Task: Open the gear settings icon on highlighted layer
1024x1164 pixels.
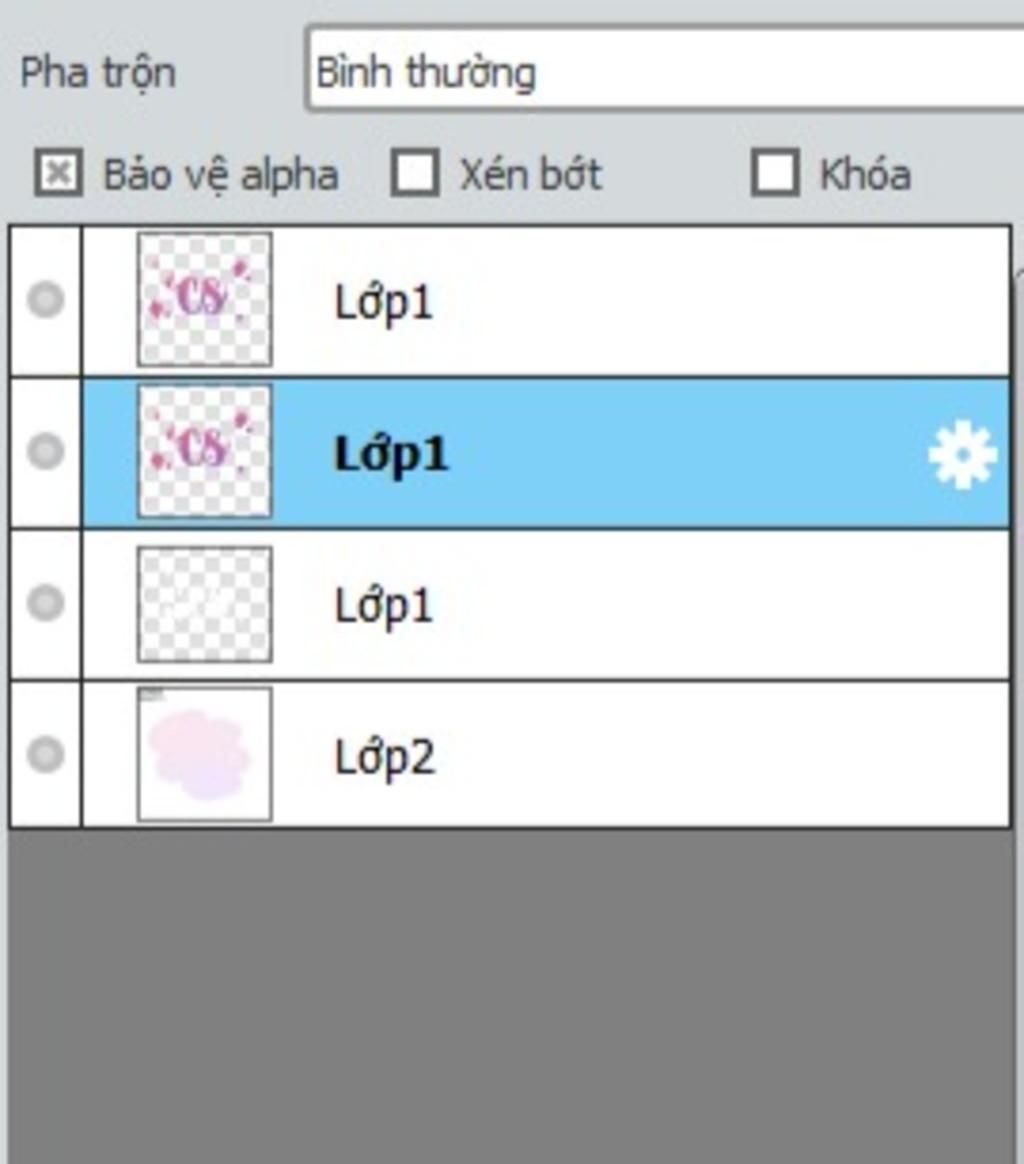Action: coord(962,454)
